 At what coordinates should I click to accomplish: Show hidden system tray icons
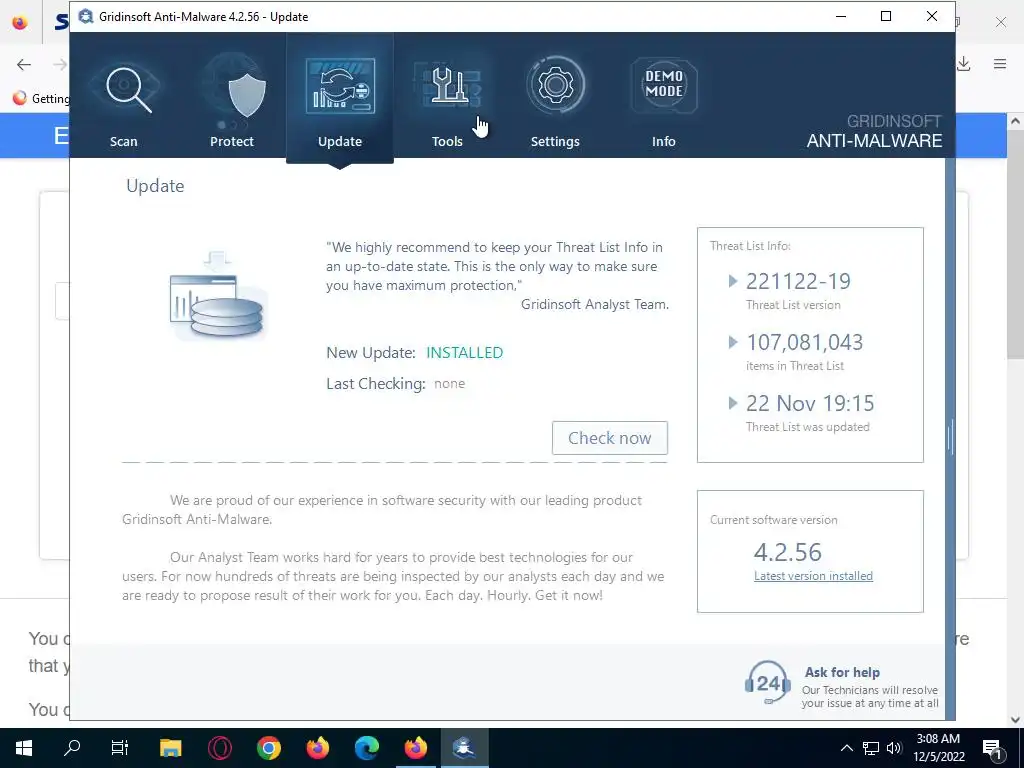tap(846, 748)
